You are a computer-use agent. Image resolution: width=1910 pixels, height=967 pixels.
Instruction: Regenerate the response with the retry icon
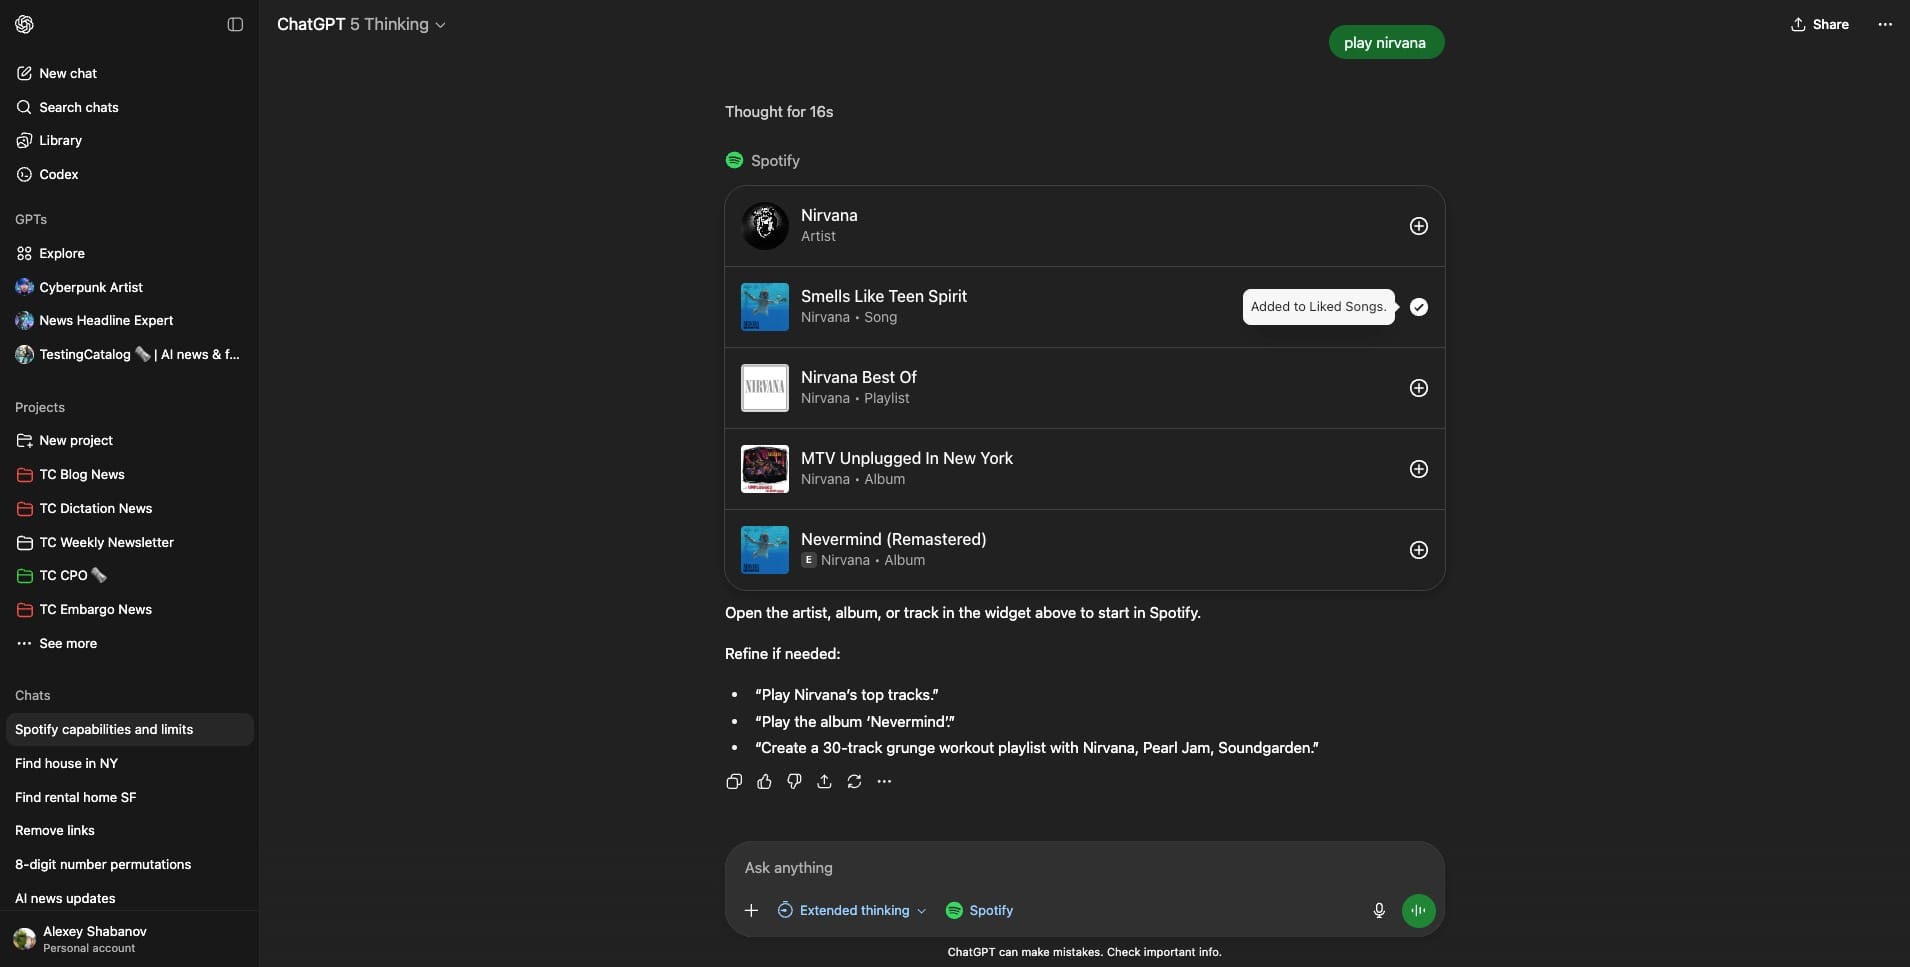(x=854, y=782)
